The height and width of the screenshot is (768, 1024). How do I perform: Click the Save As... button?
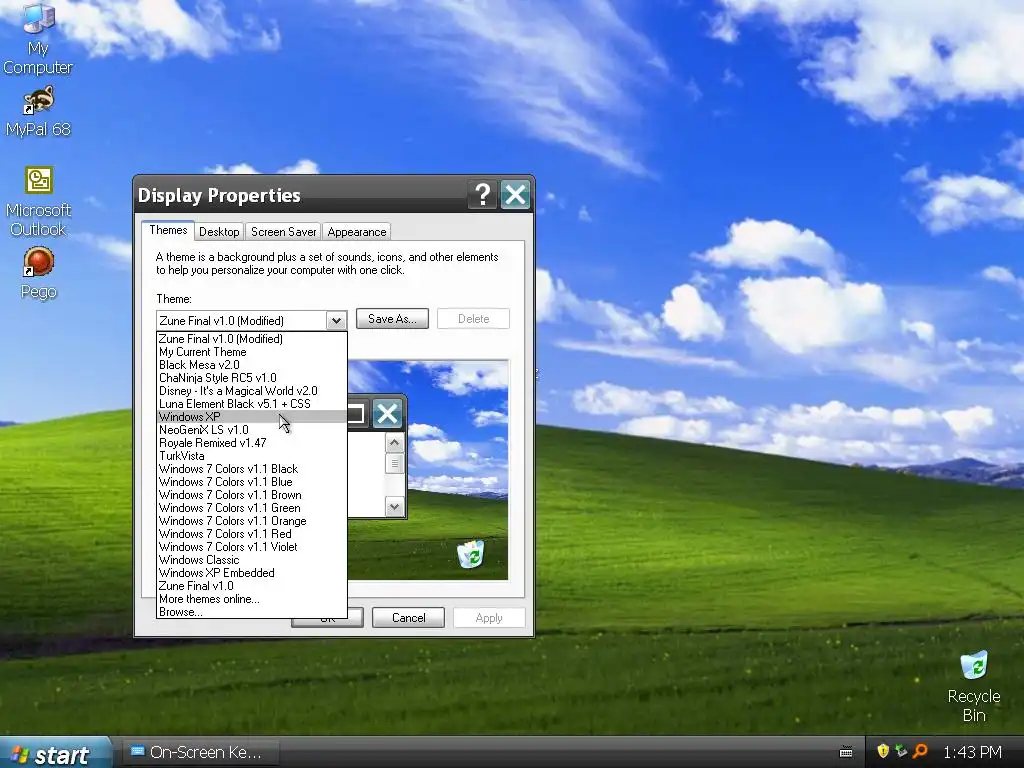pos(392,319)
